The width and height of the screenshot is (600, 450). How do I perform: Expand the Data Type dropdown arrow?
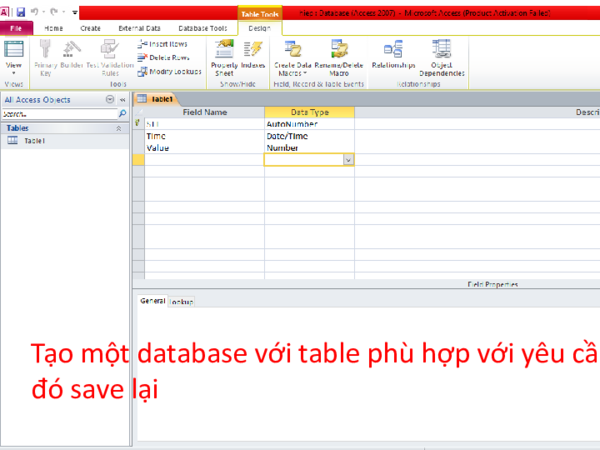pyautogui.click(x=347, y=159)
